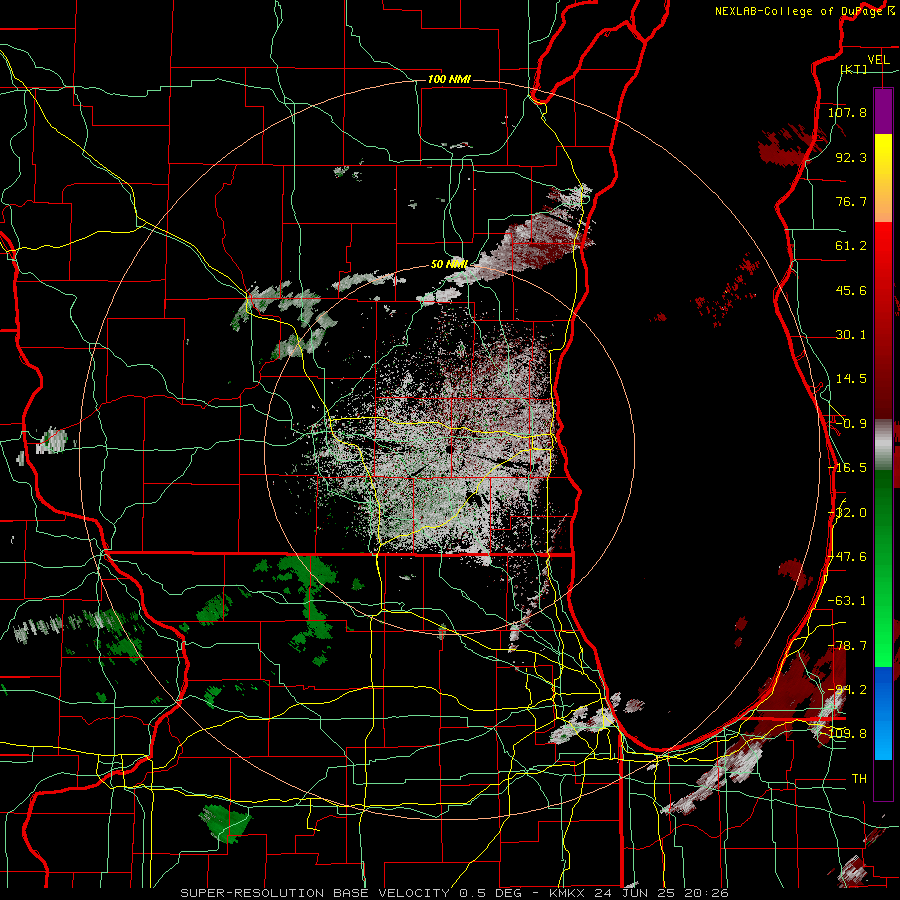Click the -16.5 velocity scale value
This screenshot has height=900, width=900.
[847, 468]
